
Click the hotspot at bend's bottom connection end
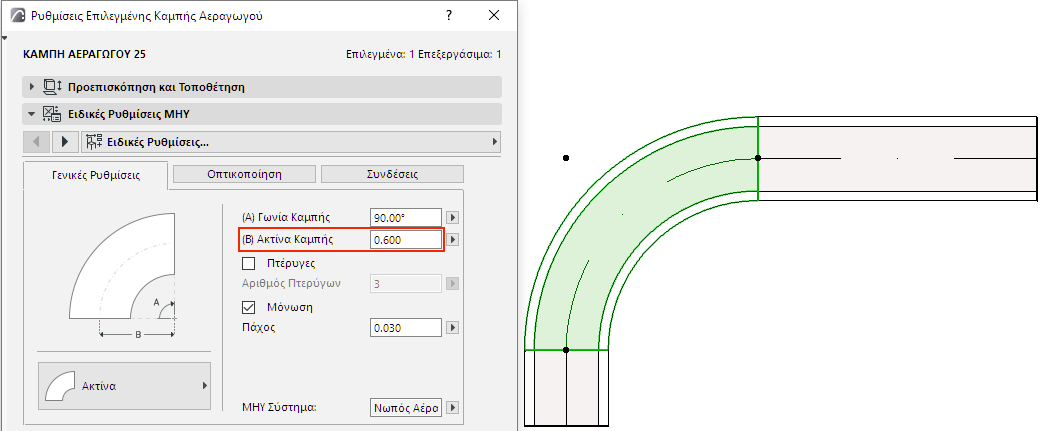pos(566,349)
